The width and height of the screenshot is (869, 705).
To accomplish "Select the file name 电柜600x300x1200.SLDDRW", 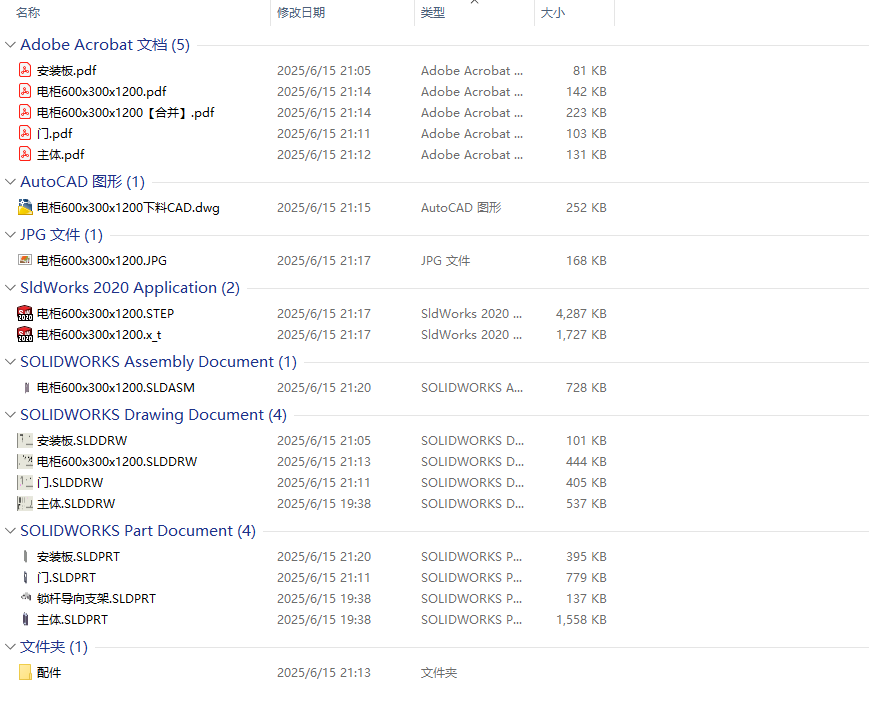I will click(116, 461).
